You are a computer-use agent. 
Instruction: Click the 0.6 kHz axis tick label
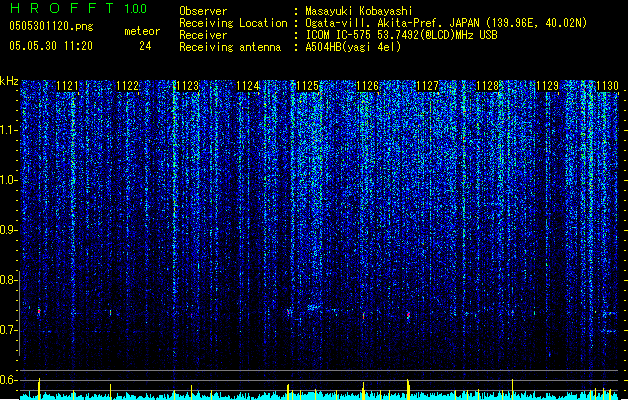click(8, 380)
